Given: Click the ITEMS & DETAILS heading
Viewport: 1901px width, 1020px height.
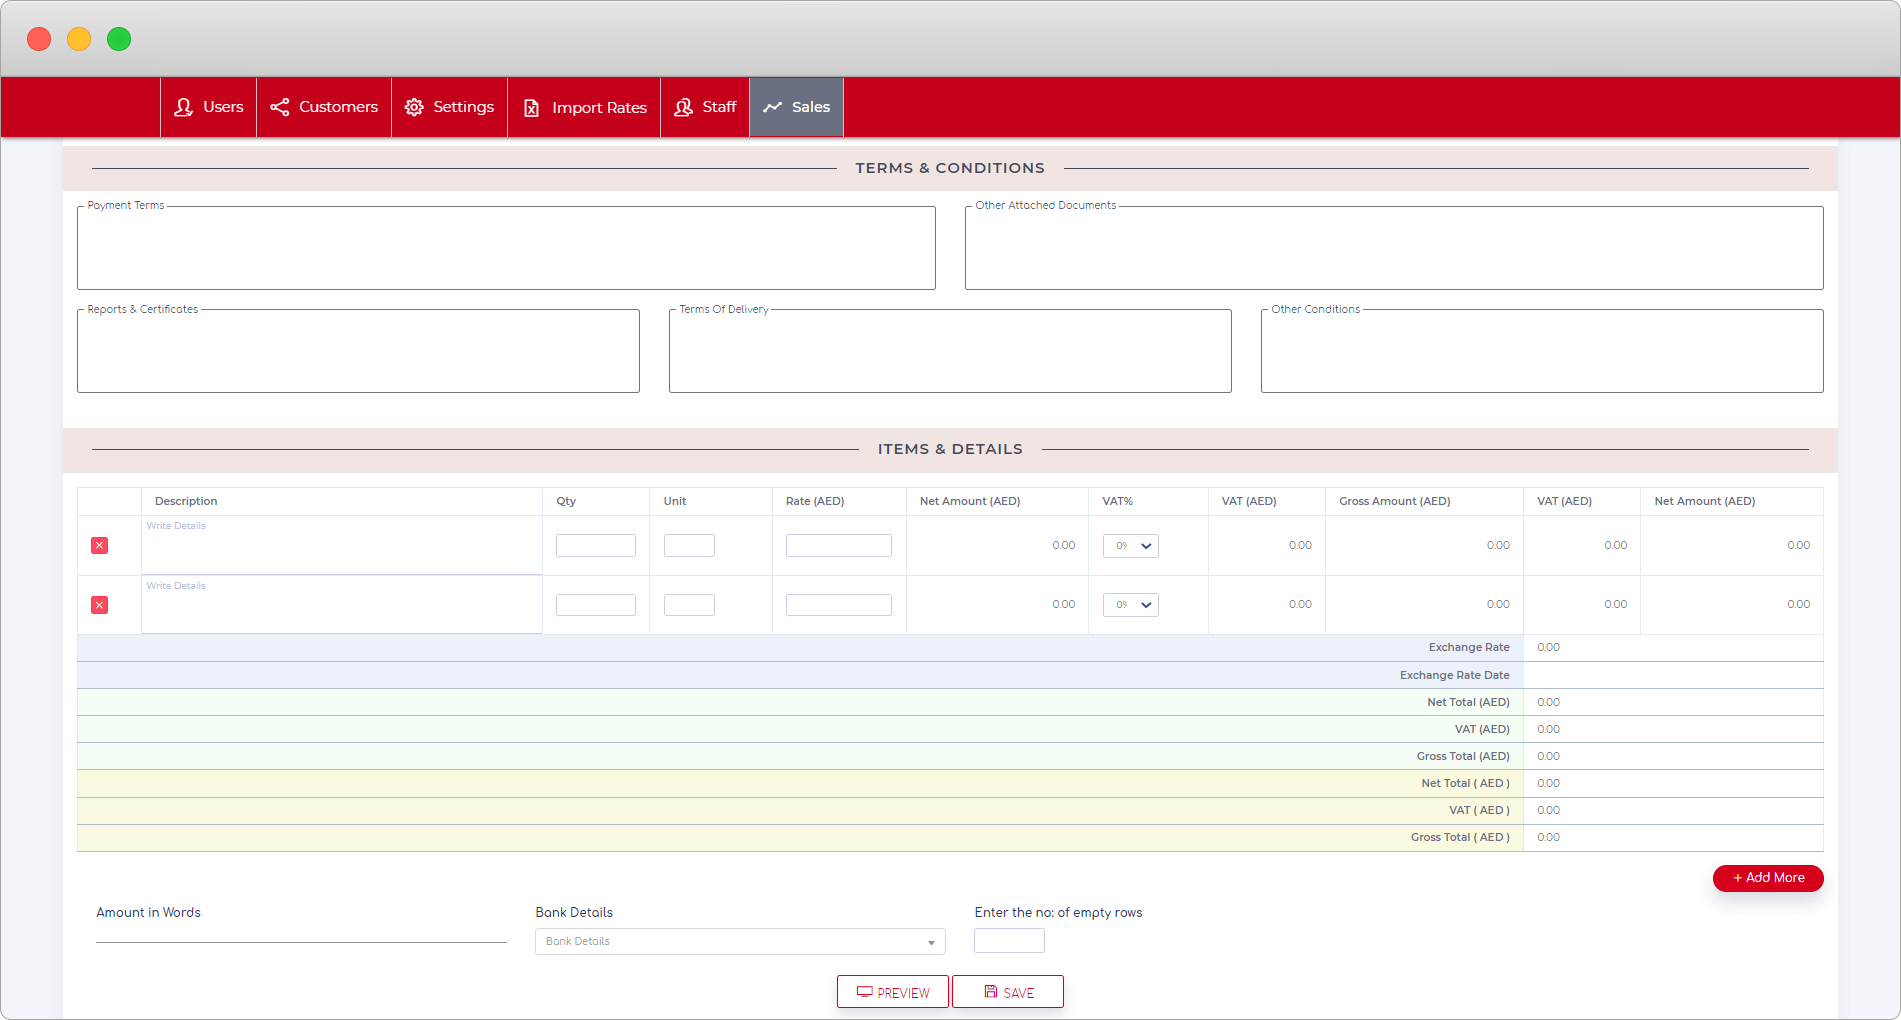Looking at the screenshot, I should click(x=950, y=449).
